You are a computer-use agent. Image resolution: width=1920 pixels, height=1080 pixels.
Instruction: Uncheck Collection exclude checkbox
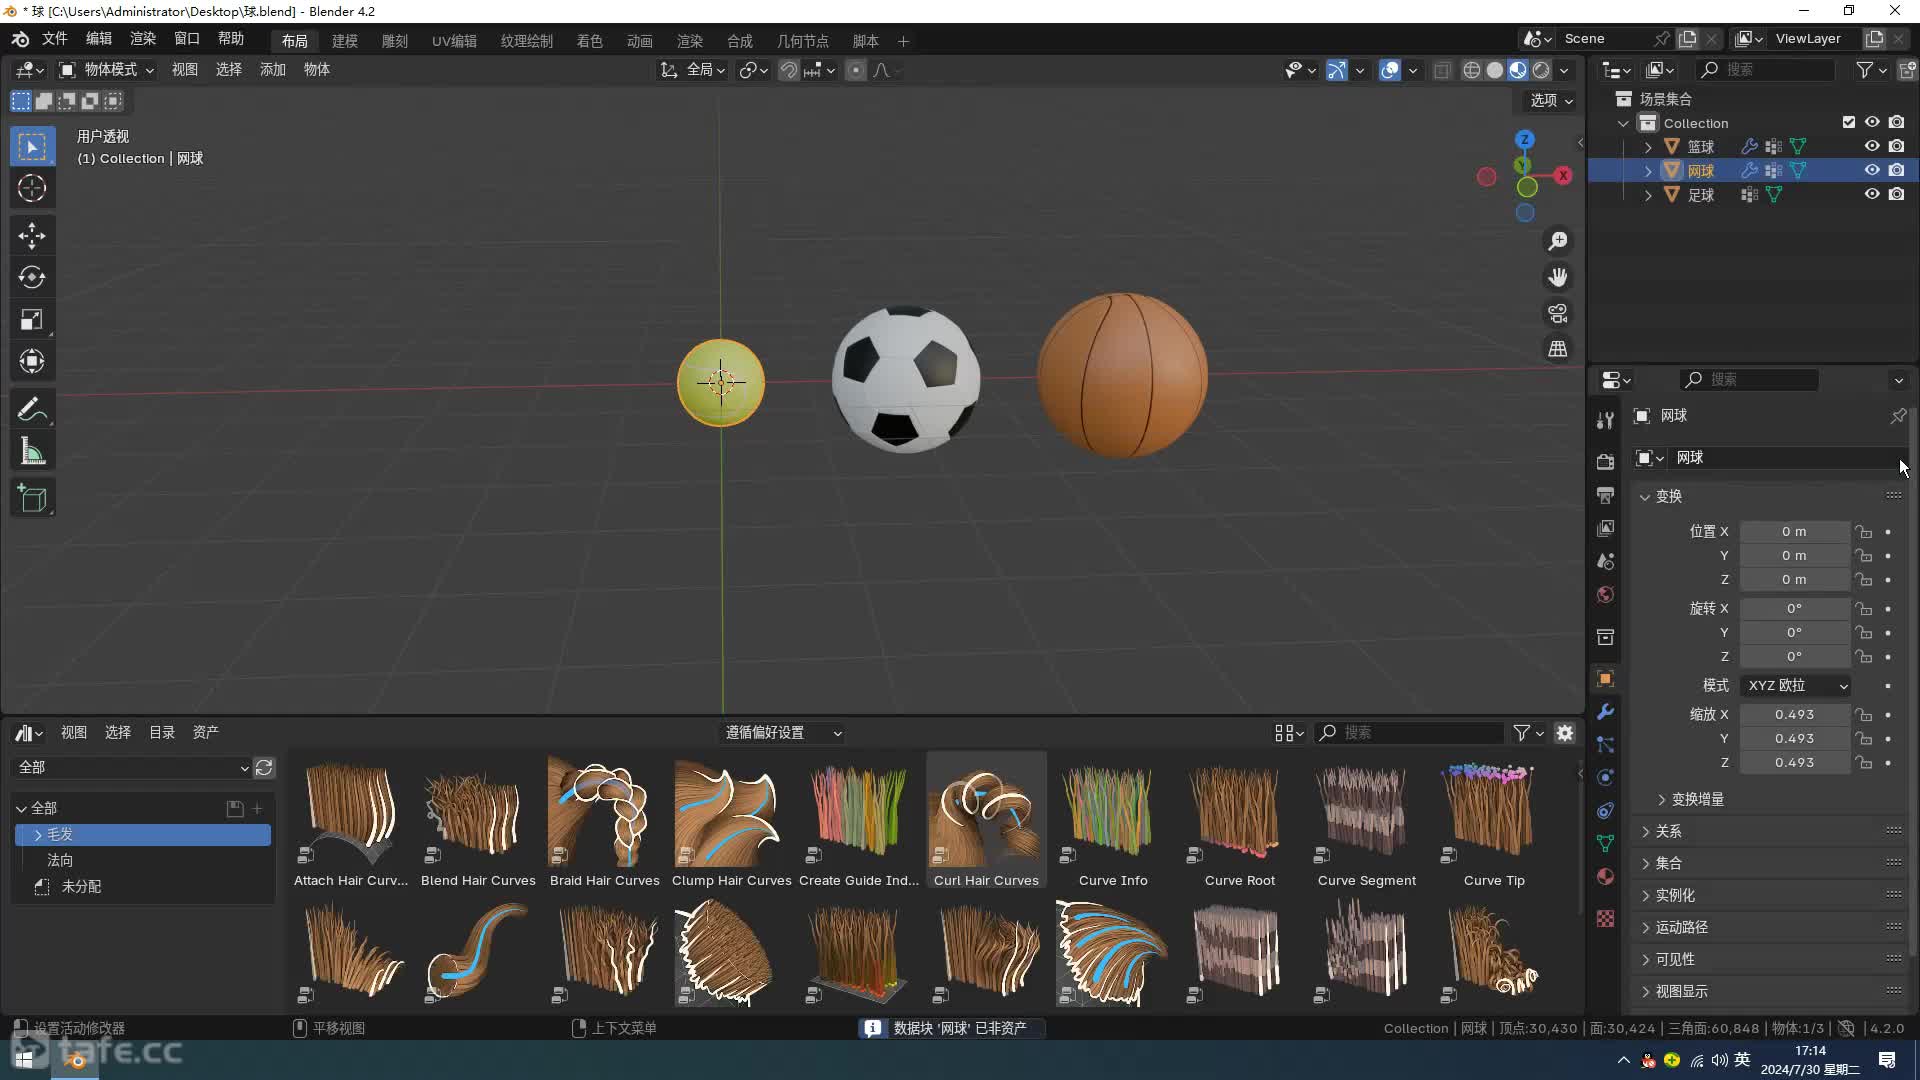(x=1849, y=122)
